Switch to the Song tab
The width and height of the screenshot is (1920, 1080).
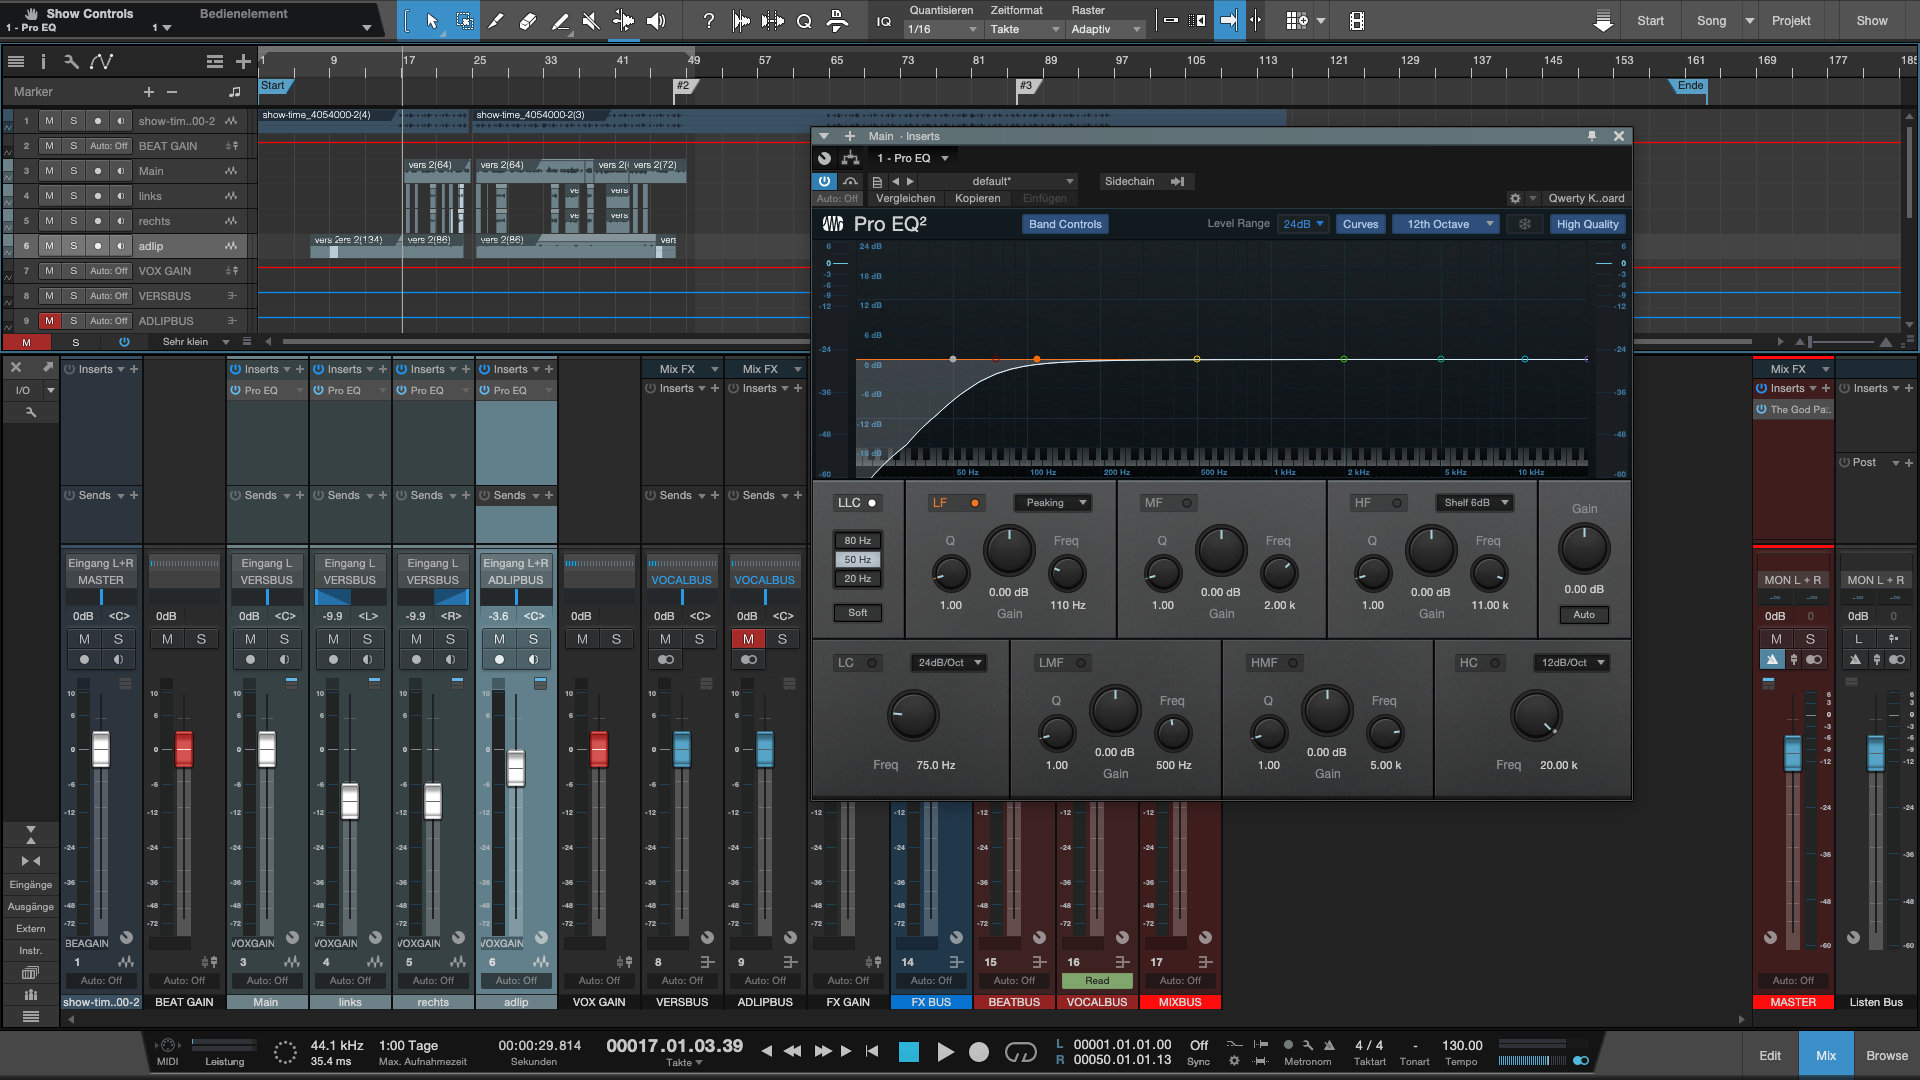click(x=1711, y=21)
